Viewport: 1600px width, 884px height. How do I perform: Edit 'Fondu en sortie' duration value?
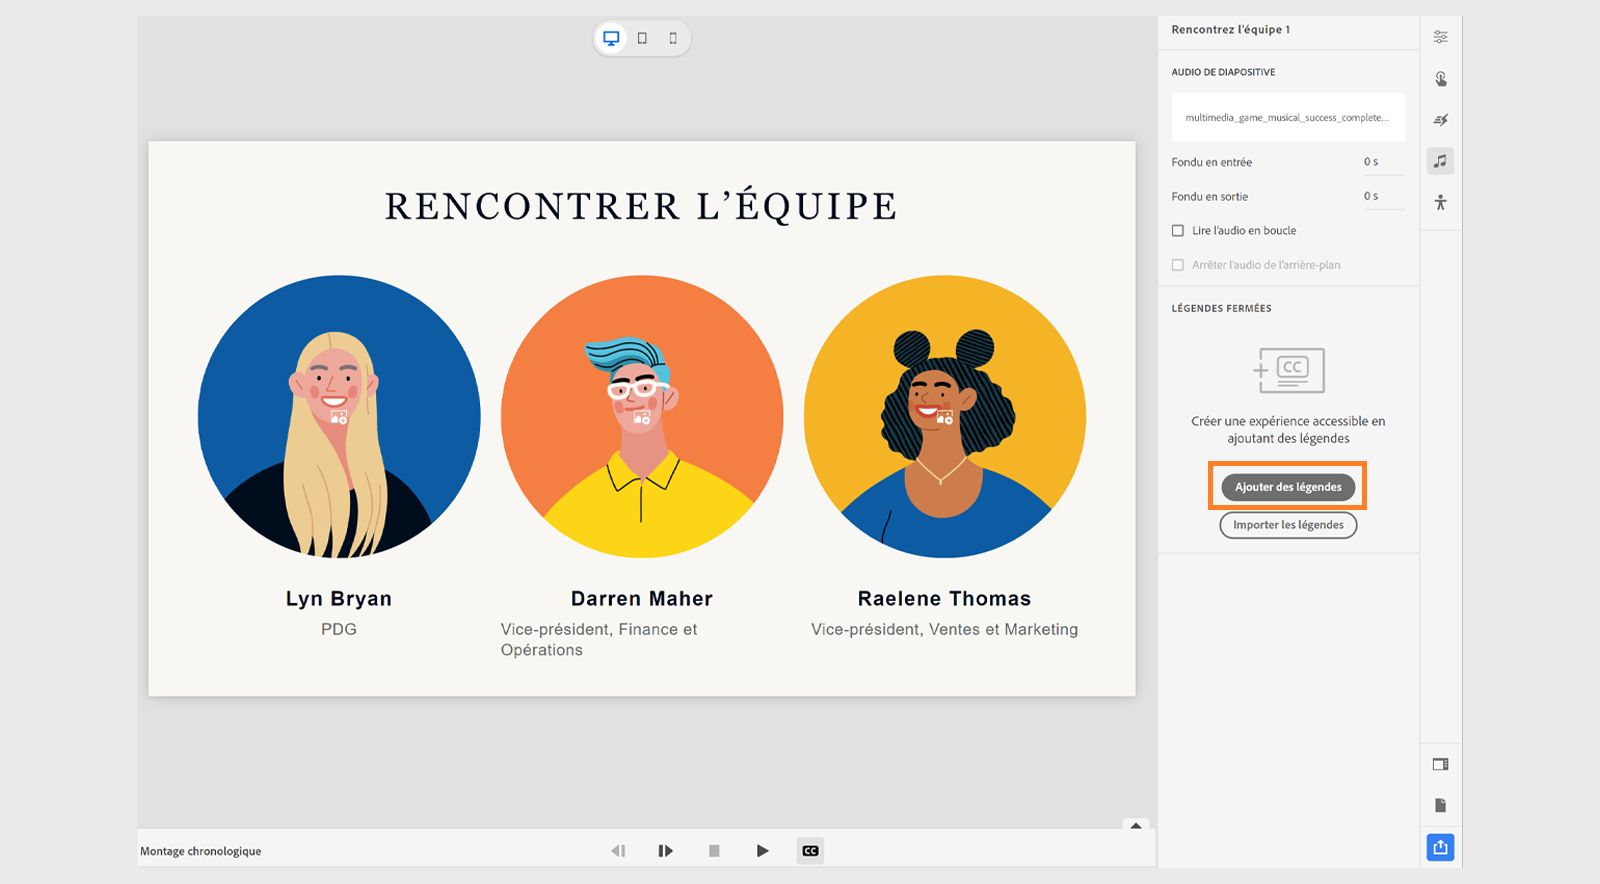point(1383,197)
